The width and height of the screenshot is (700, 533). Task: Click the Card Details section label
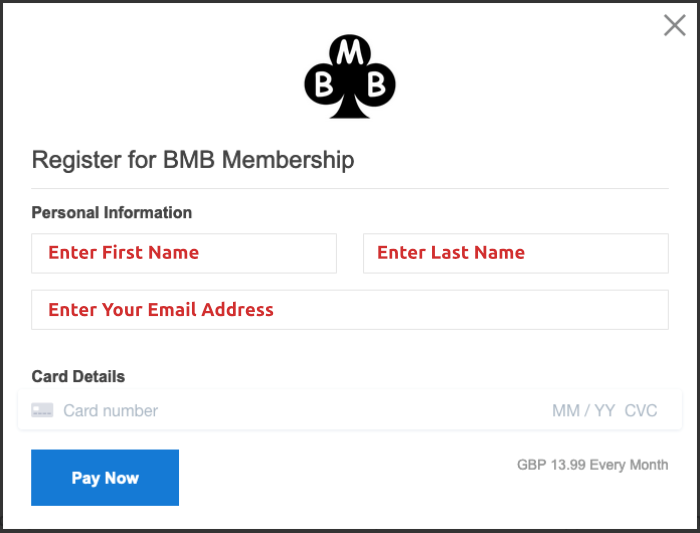(x=78, y=377)
